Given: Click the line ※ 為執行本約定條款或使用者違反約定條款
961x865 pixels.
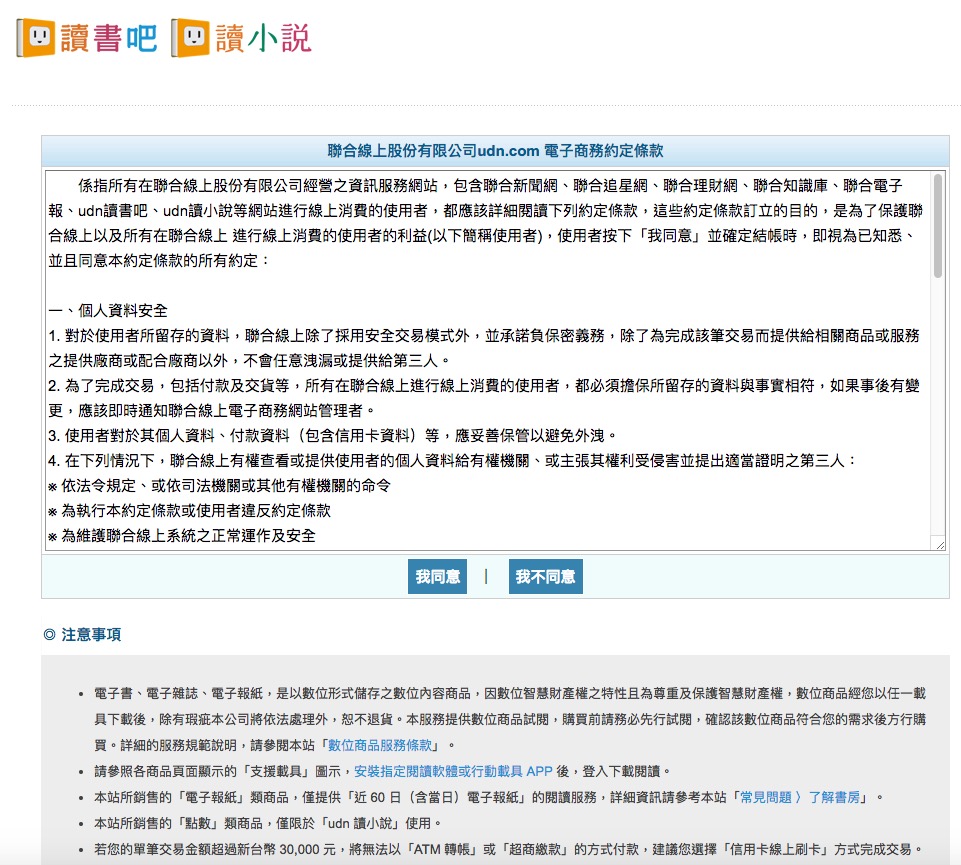Looking at the screenshot, I should [x=189, y=511].
